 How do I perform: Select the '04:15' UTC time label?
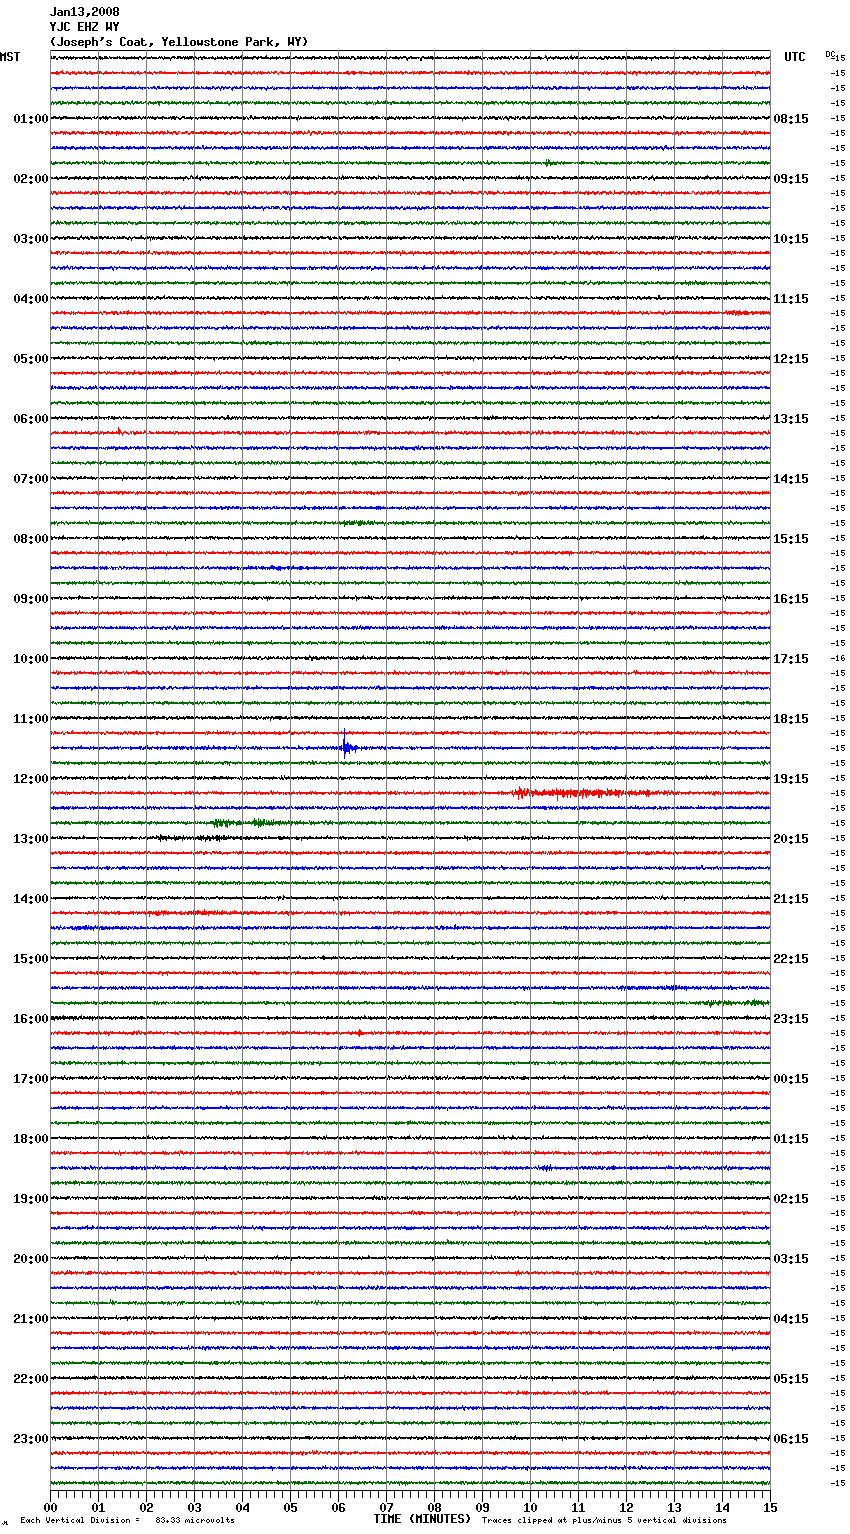tap(791, 1319)
